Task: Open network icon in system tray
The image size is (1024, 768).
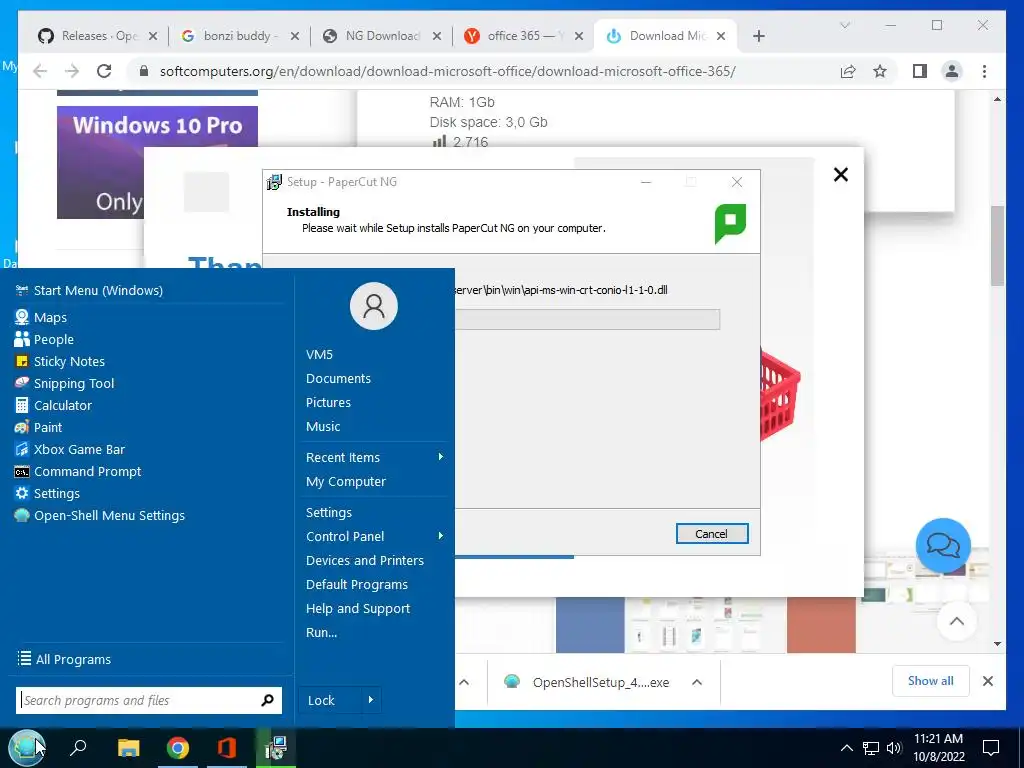Action: click(871, 748)
